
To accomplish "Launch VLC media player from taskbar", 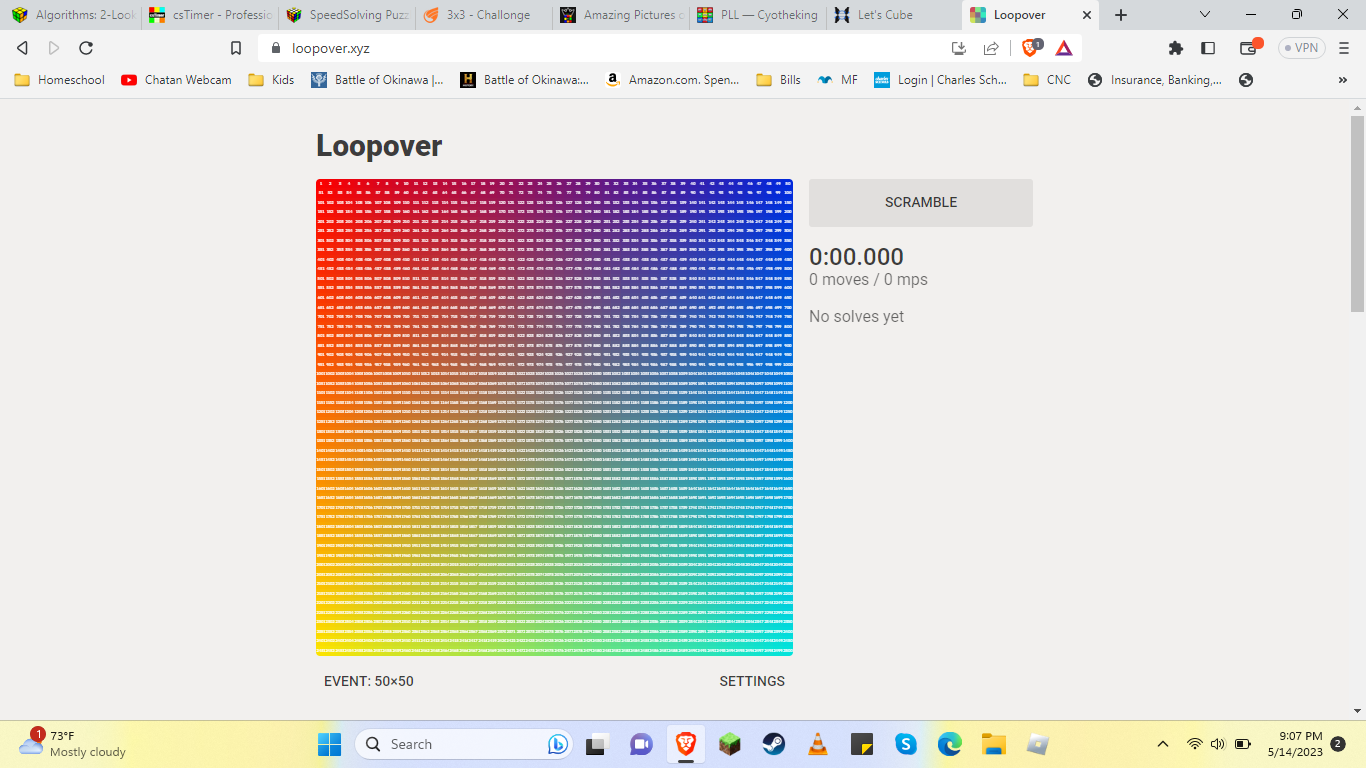I will pyautogui.click(x=817, y=744).
